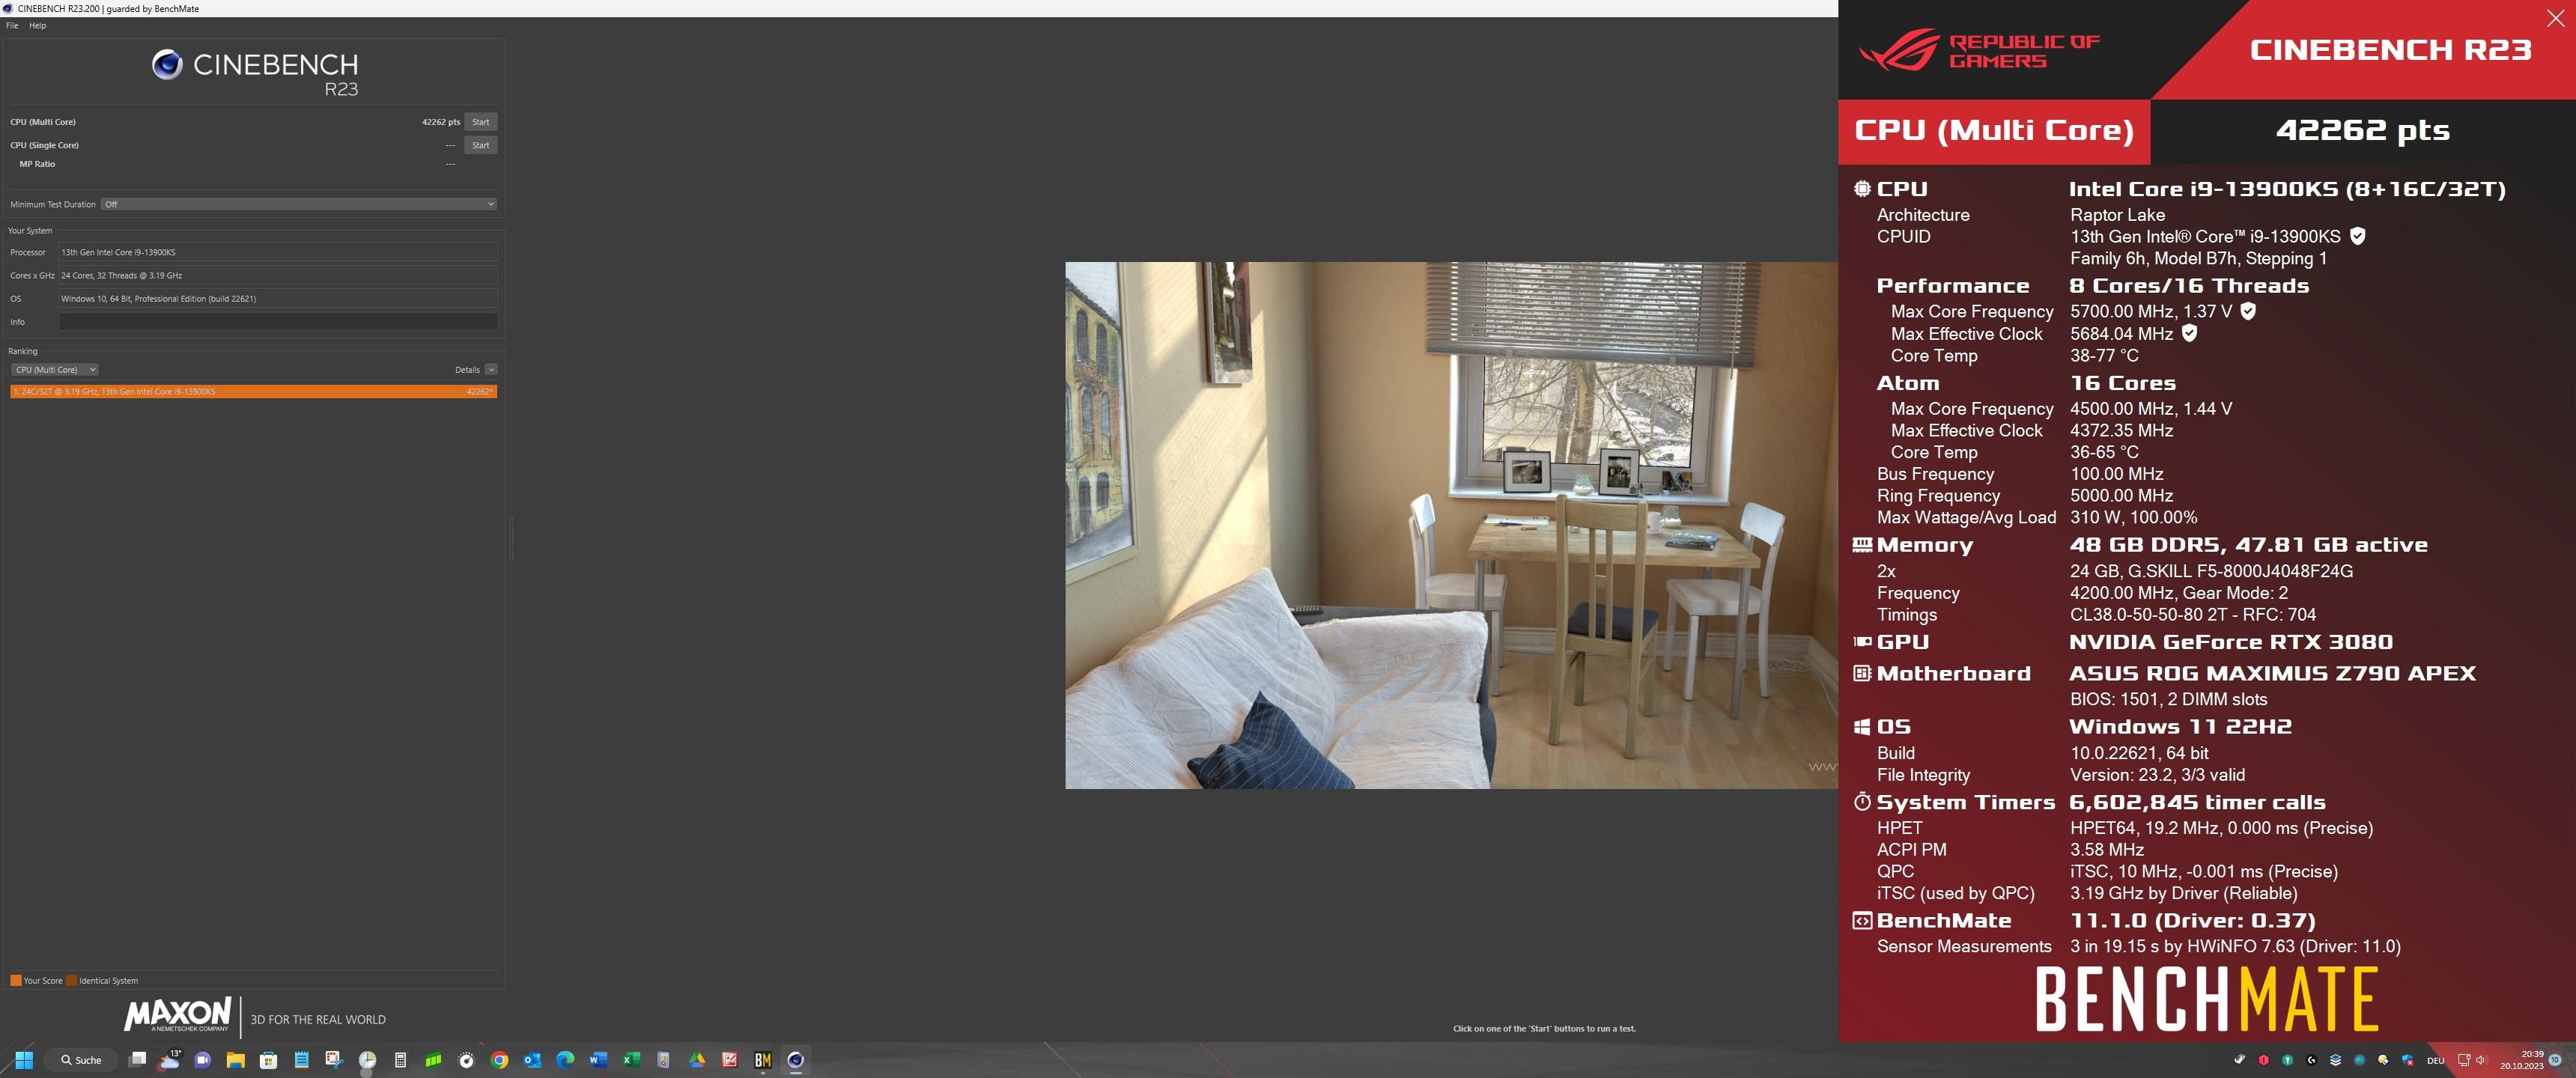Select the orange 13900KS ranking bar
The width and height of the screenshot is (2576, 1078).
253,392
